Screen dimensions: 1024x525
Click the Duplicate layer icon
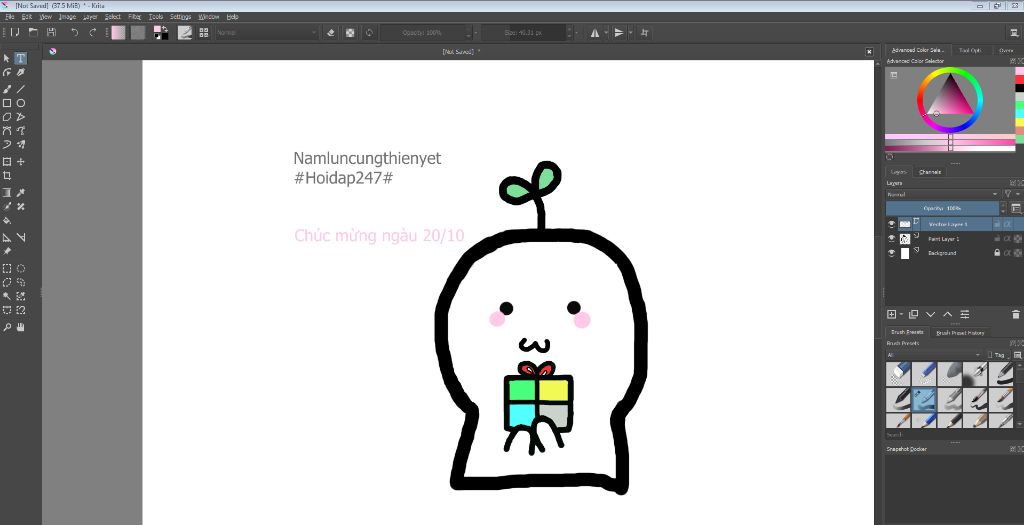tap(914, 315)
